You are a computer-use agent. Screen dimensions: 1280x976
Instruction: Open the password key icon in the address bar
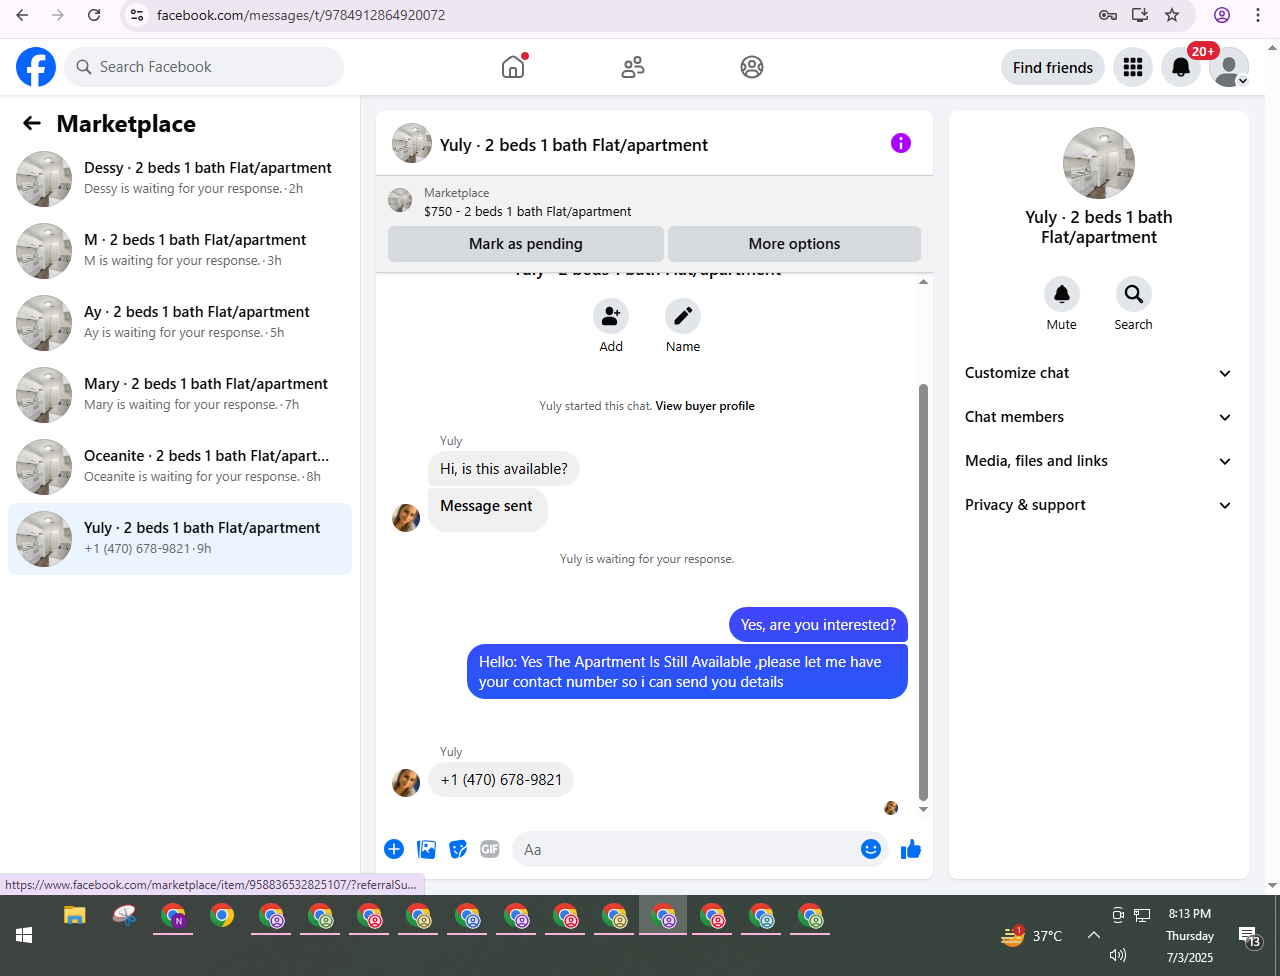(1107, 15)
